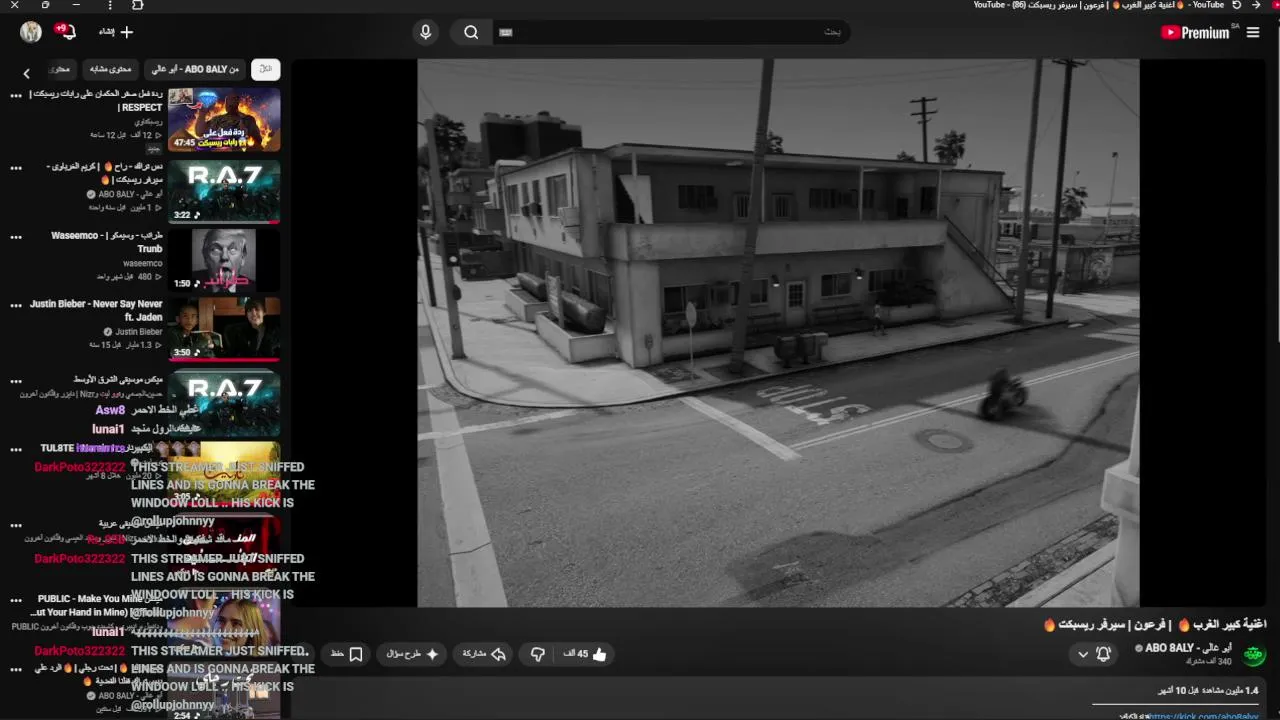The image size is (1280, 720).
Task: Open more options for the mix playlist
Action: point(16,381)
